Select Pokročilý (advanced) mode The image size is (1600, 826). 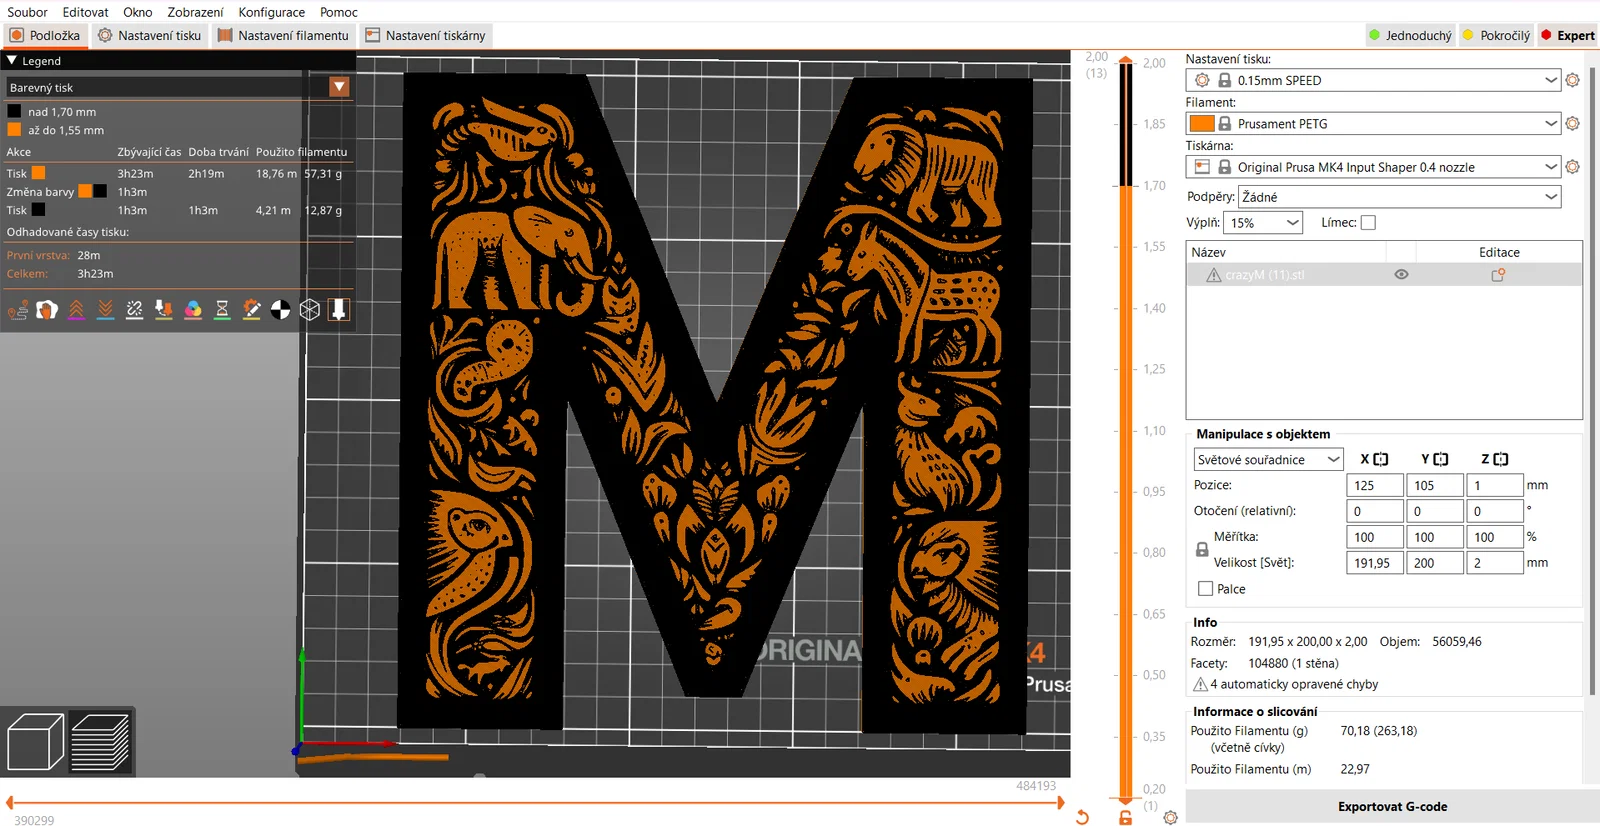pos(1496,35)
